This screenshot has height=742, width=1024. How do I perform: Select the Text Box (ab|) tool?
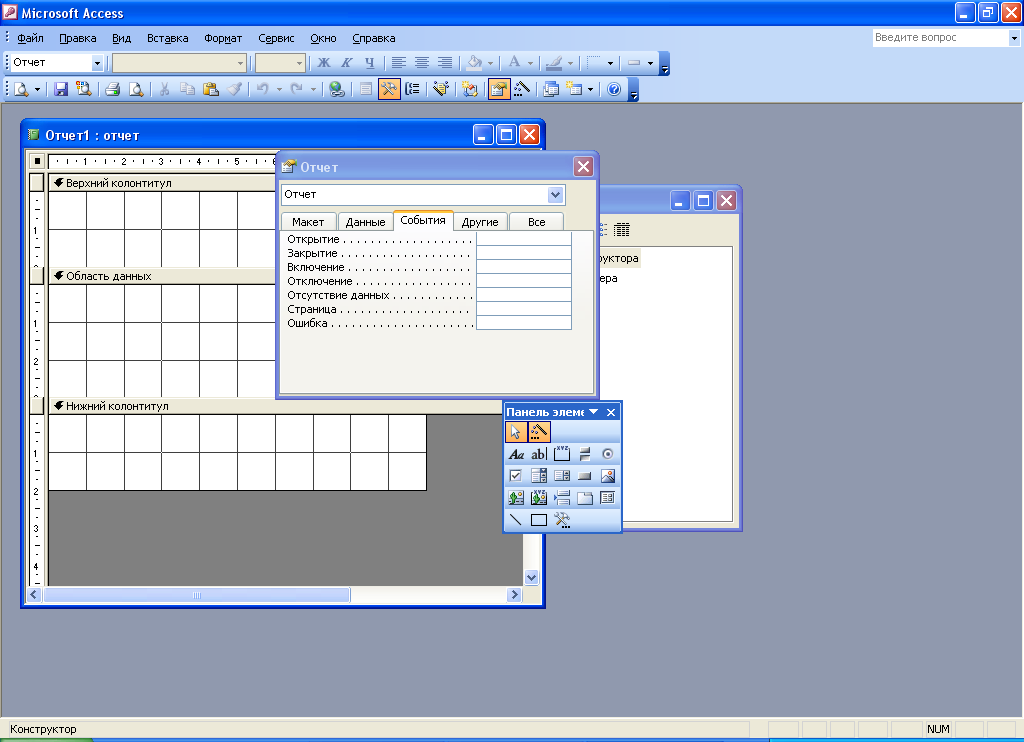click(x=539, y=454)
